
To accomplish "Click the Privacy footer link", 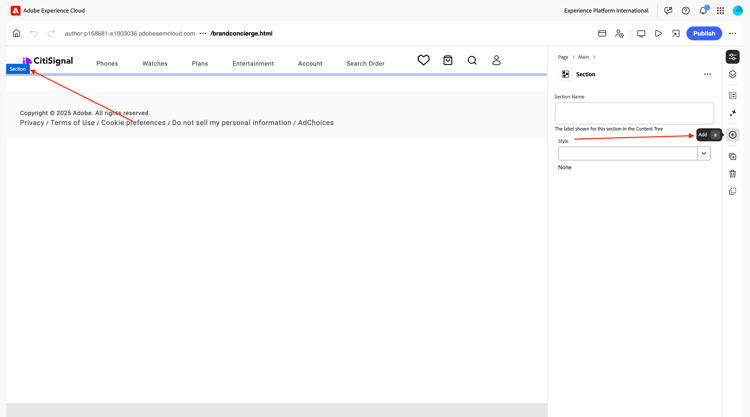I will (x=32, y=123).
